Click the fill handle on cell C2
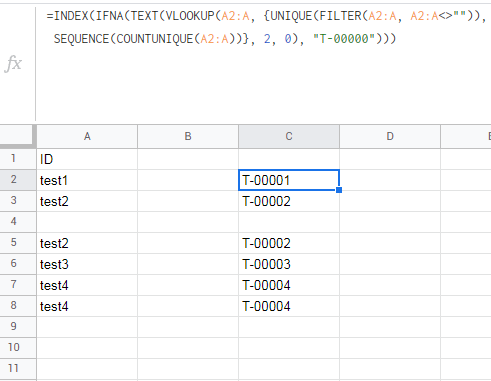This screenshot has width=491, height=381. 339,190
